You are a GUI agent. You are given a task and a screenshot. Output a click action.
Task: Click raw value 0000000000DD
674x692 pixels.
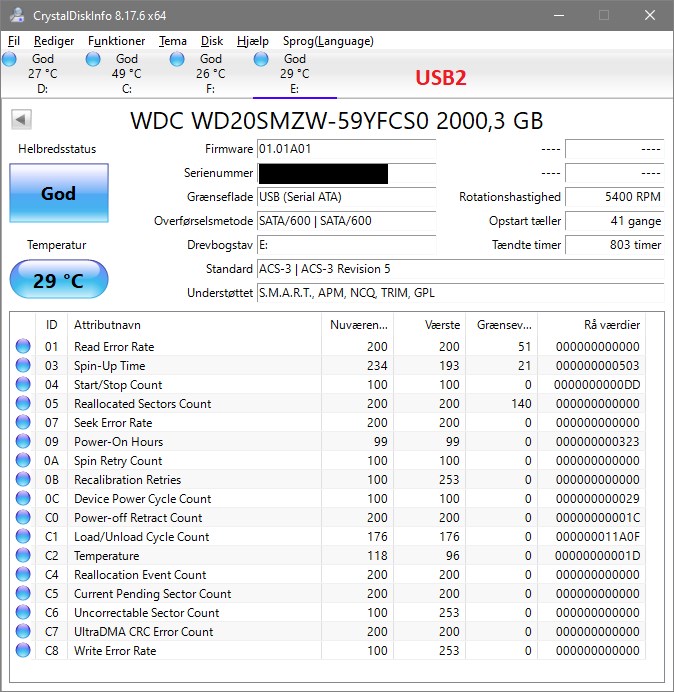pyautogui.click(x=597, y=385)
